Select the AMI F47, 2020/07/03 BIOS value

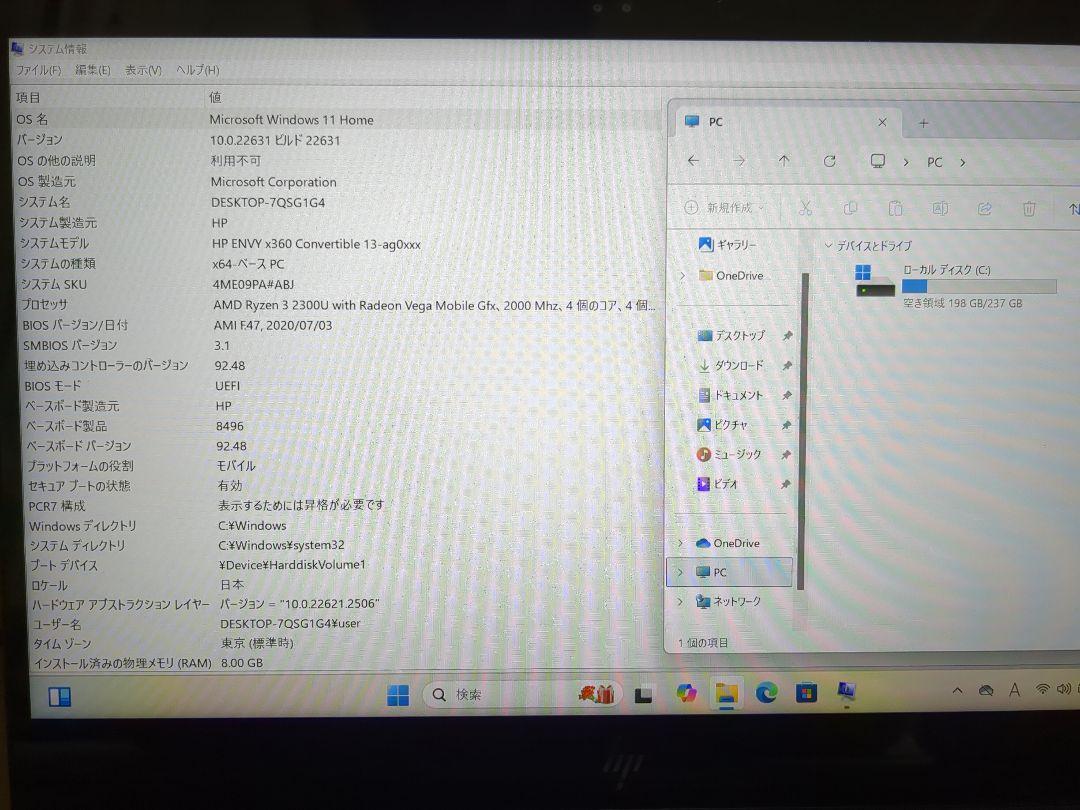point(273,325)
